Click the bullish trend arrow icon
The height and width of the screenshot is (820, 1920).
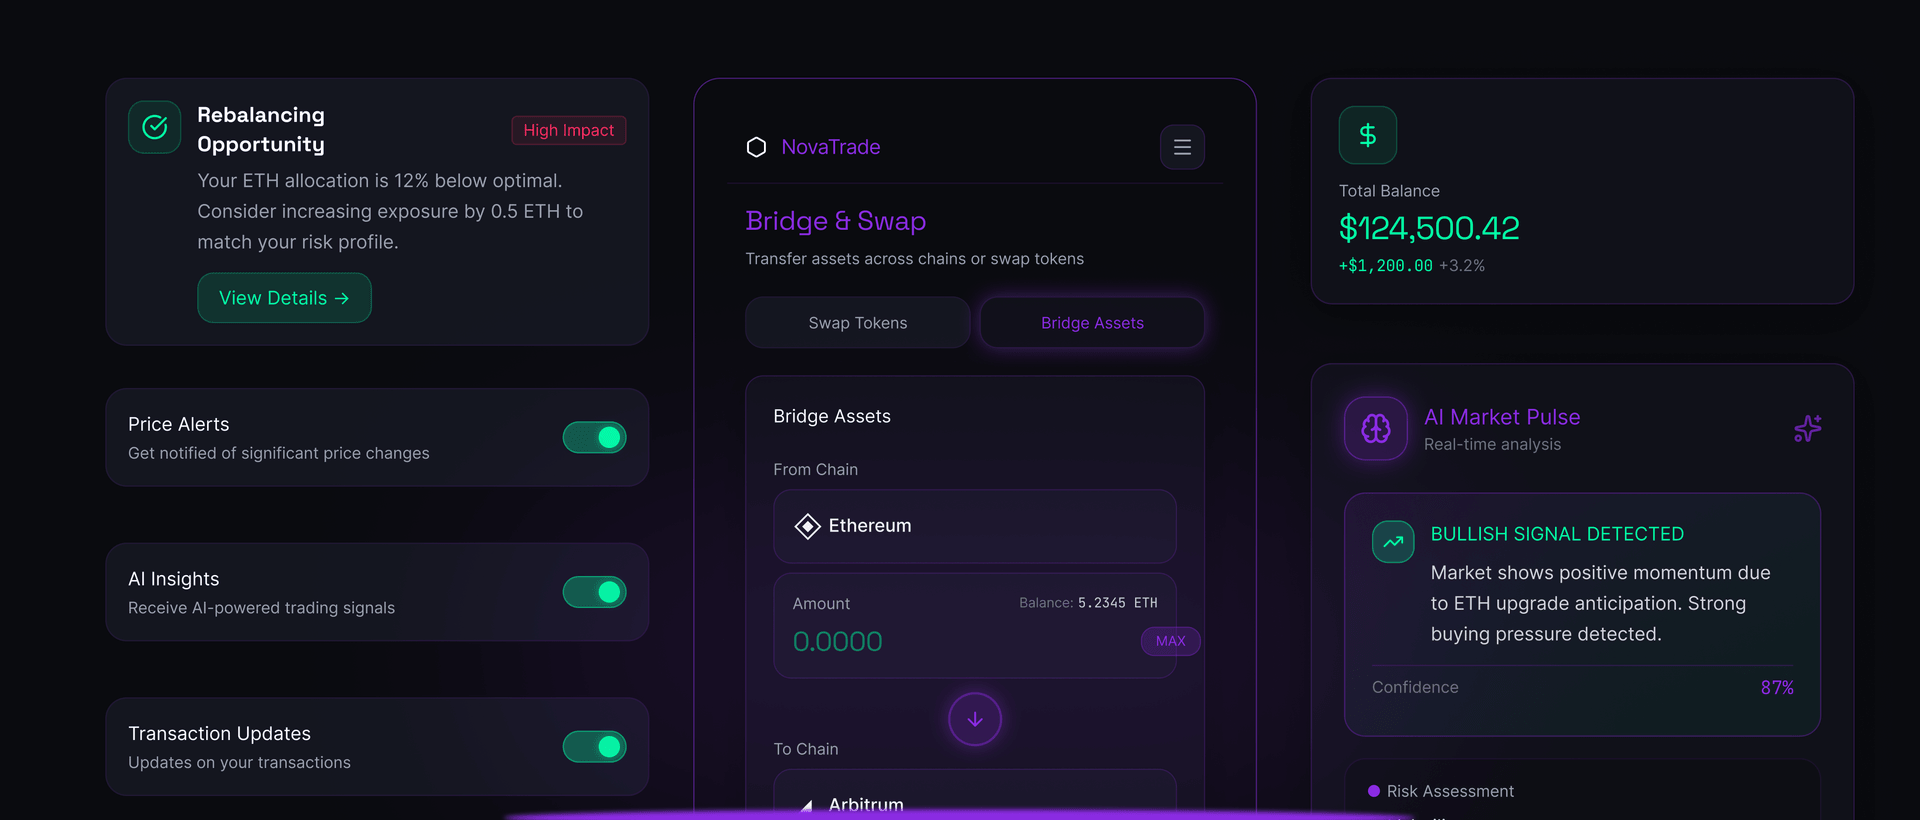1393,542
